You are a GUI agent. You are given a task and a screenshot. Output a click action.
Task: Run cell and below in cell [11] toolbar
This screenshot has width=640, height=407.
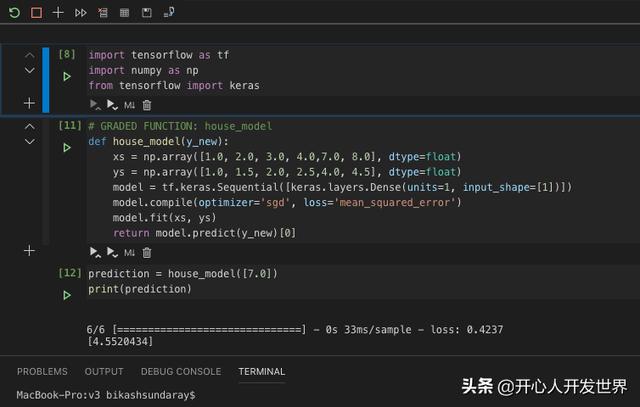click(112, 253)
